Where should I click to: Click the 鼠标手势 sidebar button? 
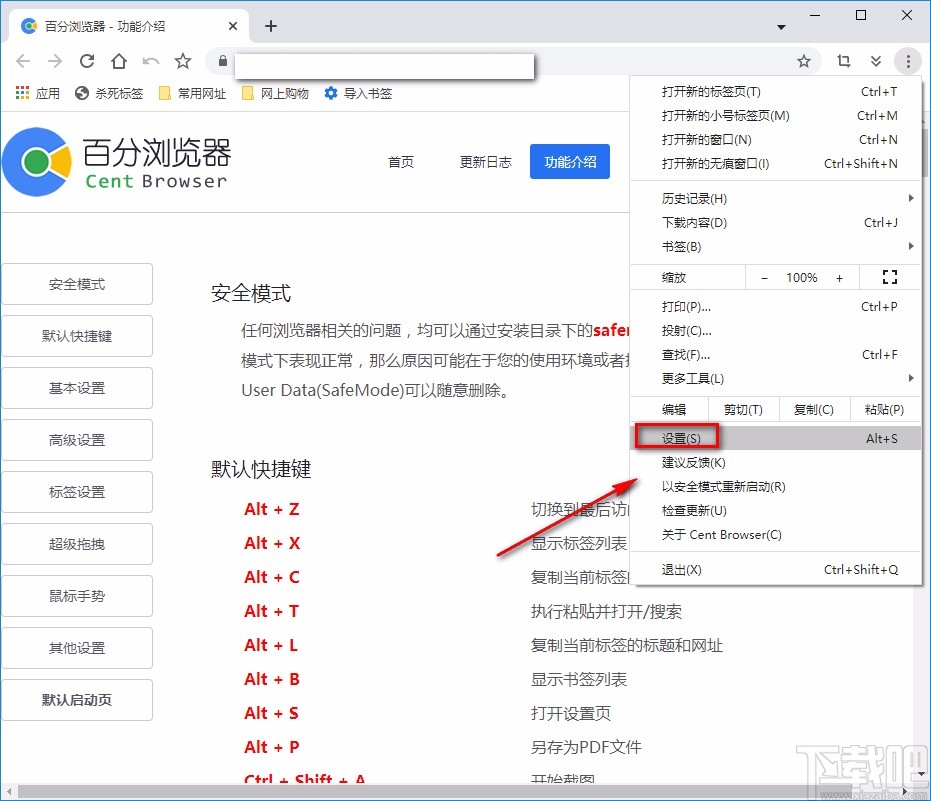(77, 596)
